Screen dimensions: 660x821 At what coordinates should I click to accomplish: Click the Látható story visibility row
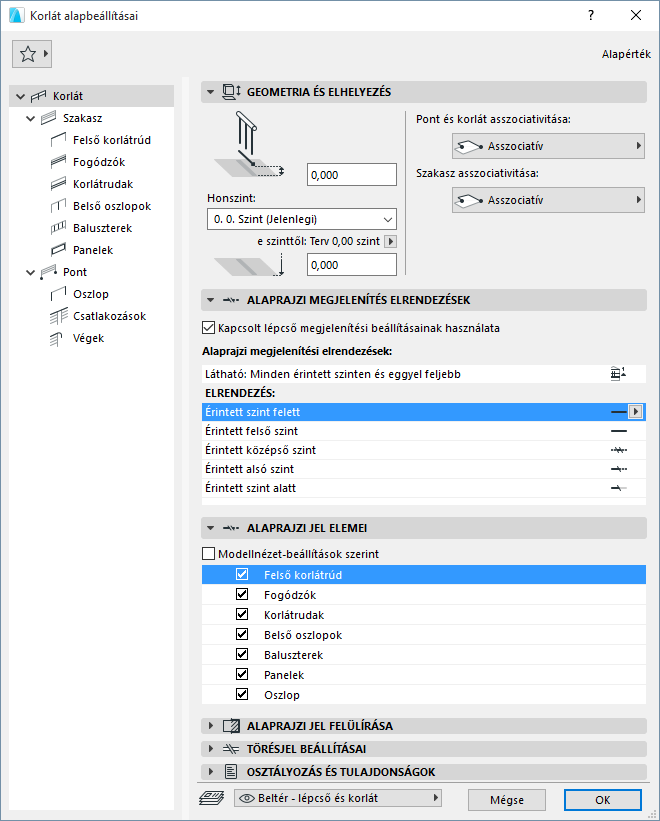point(423,374)
